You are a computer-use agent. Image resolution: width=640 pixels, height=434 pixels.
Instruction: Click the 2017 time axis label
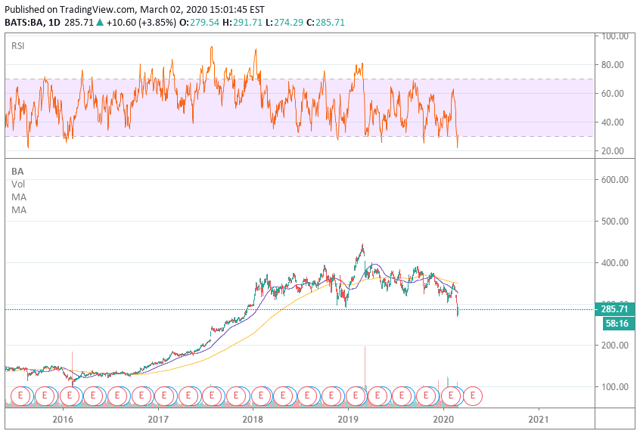(x=158, y=419)
